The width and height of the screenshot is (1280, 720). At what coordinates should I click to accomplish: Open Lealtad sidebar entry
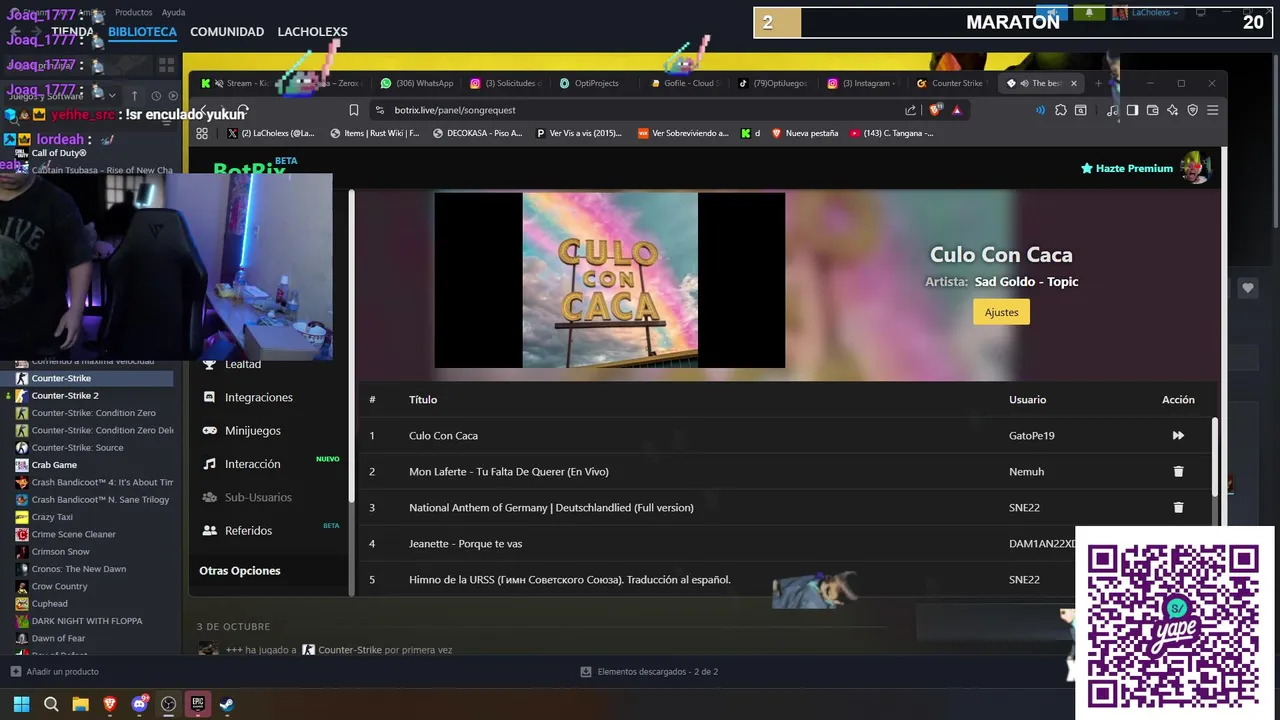point(242,364)
